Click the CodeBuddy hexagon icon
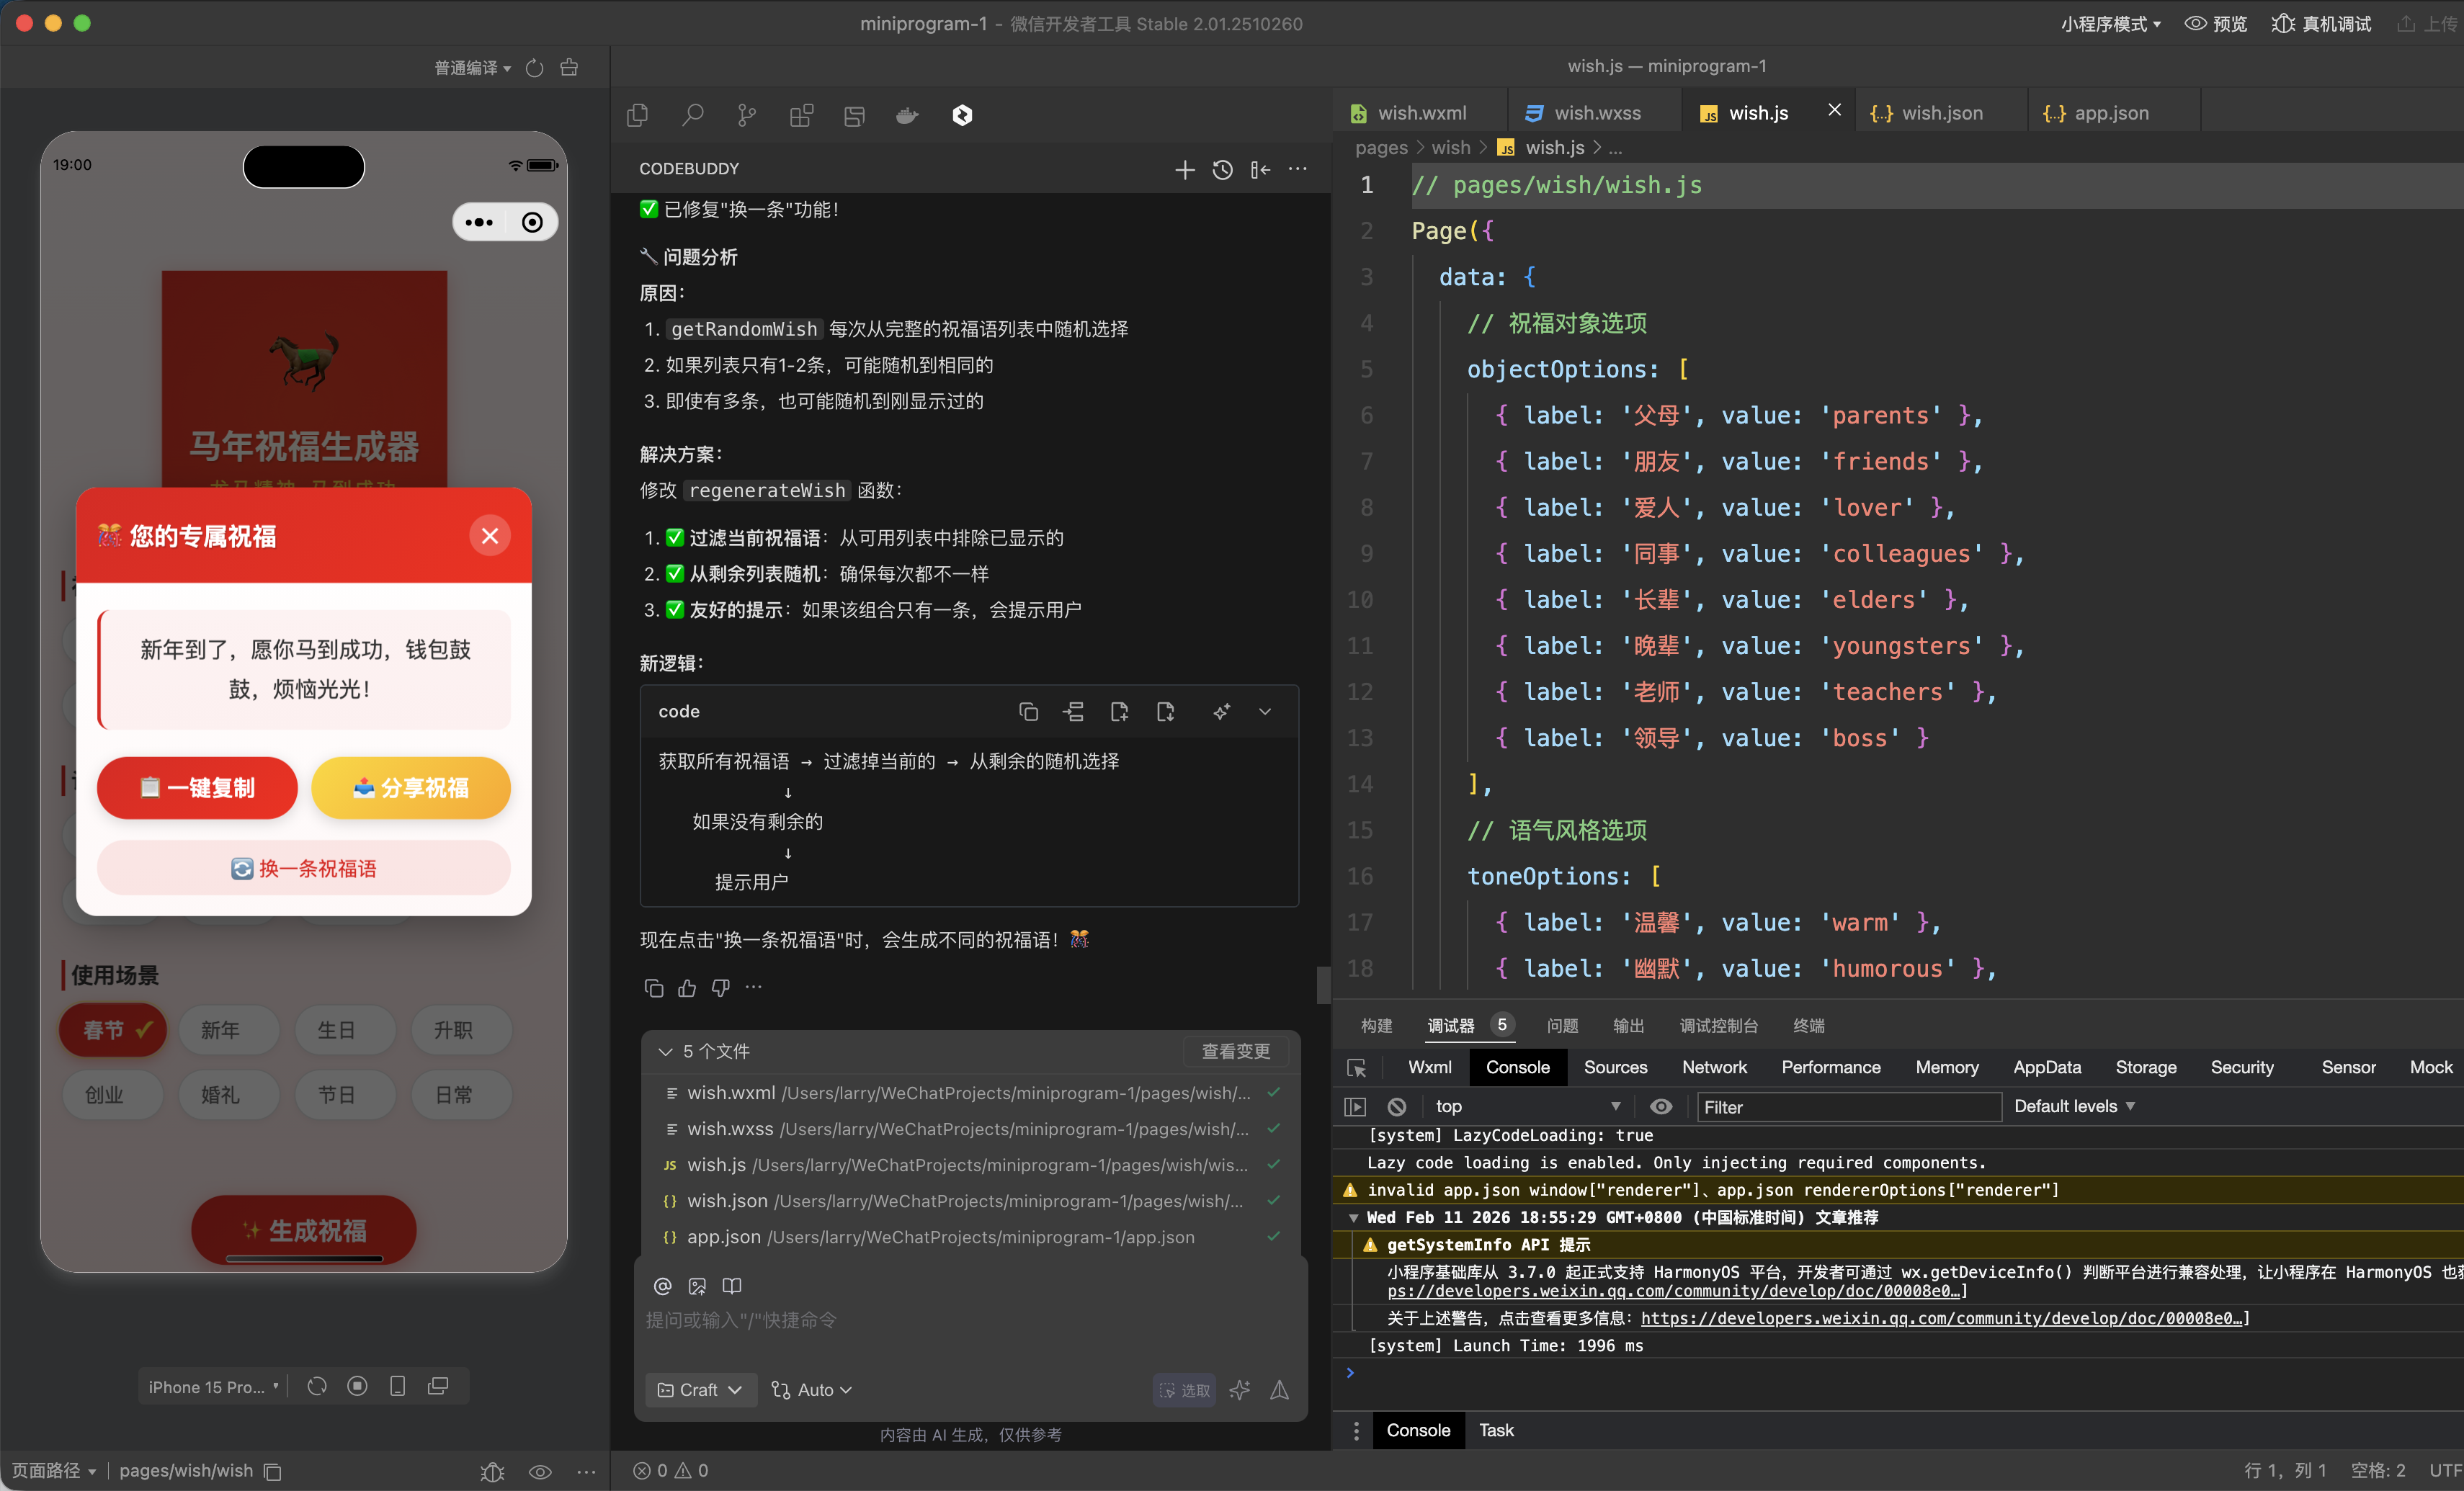This screenshot has height=1491, width=2464. (962, 115)
